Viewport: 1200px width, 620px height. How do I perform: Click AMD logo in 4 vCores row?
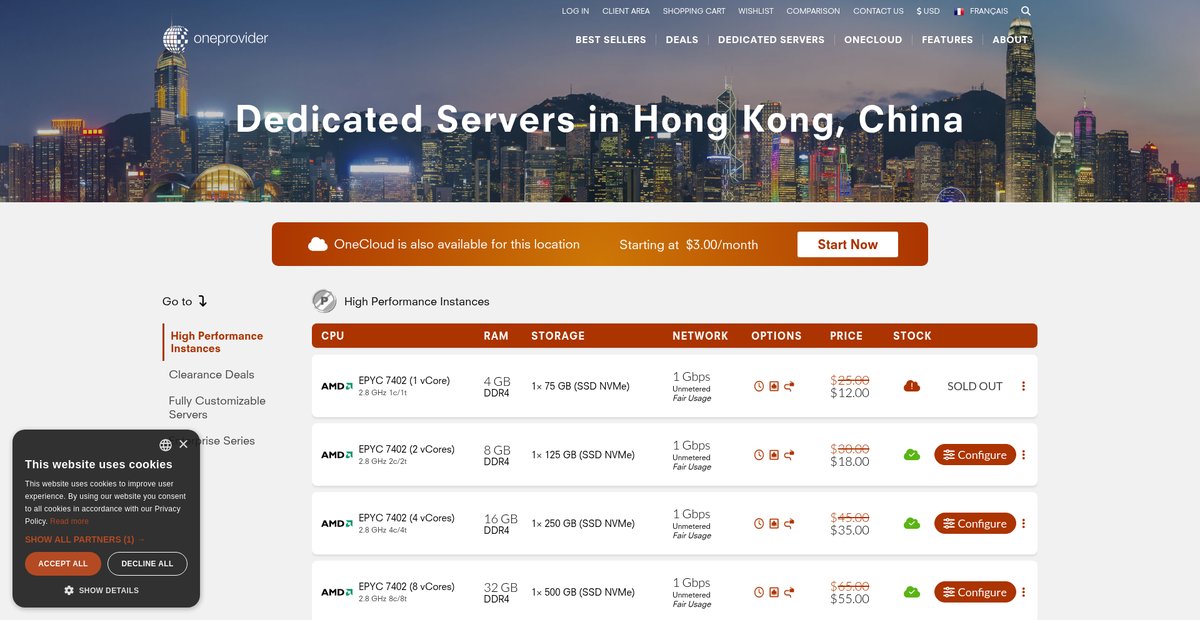(x=337, y=523)
